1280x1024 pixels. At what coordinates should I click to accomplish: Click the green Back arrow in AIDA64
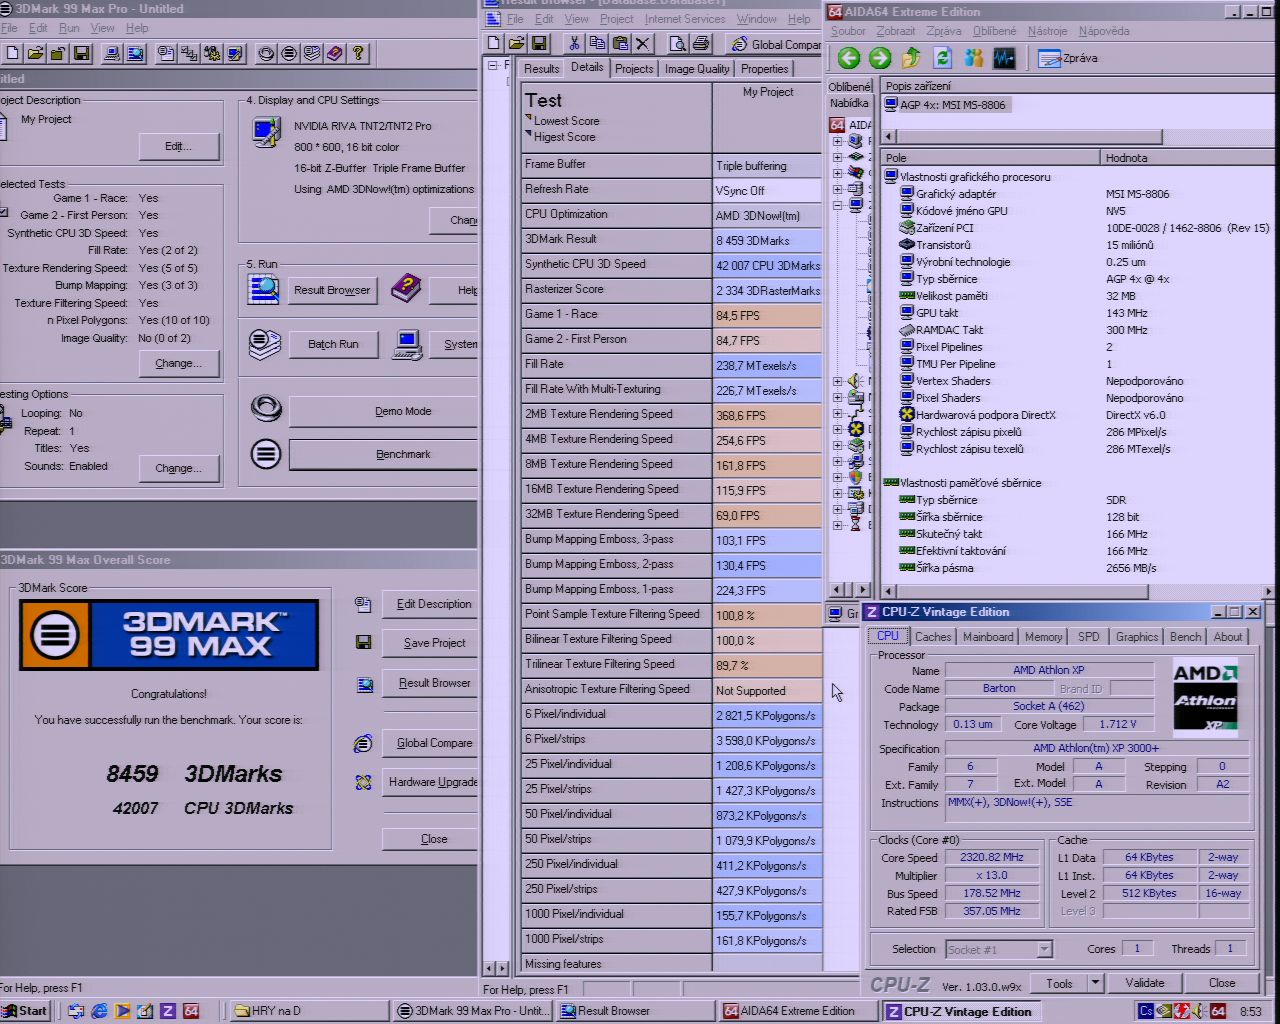849,58
